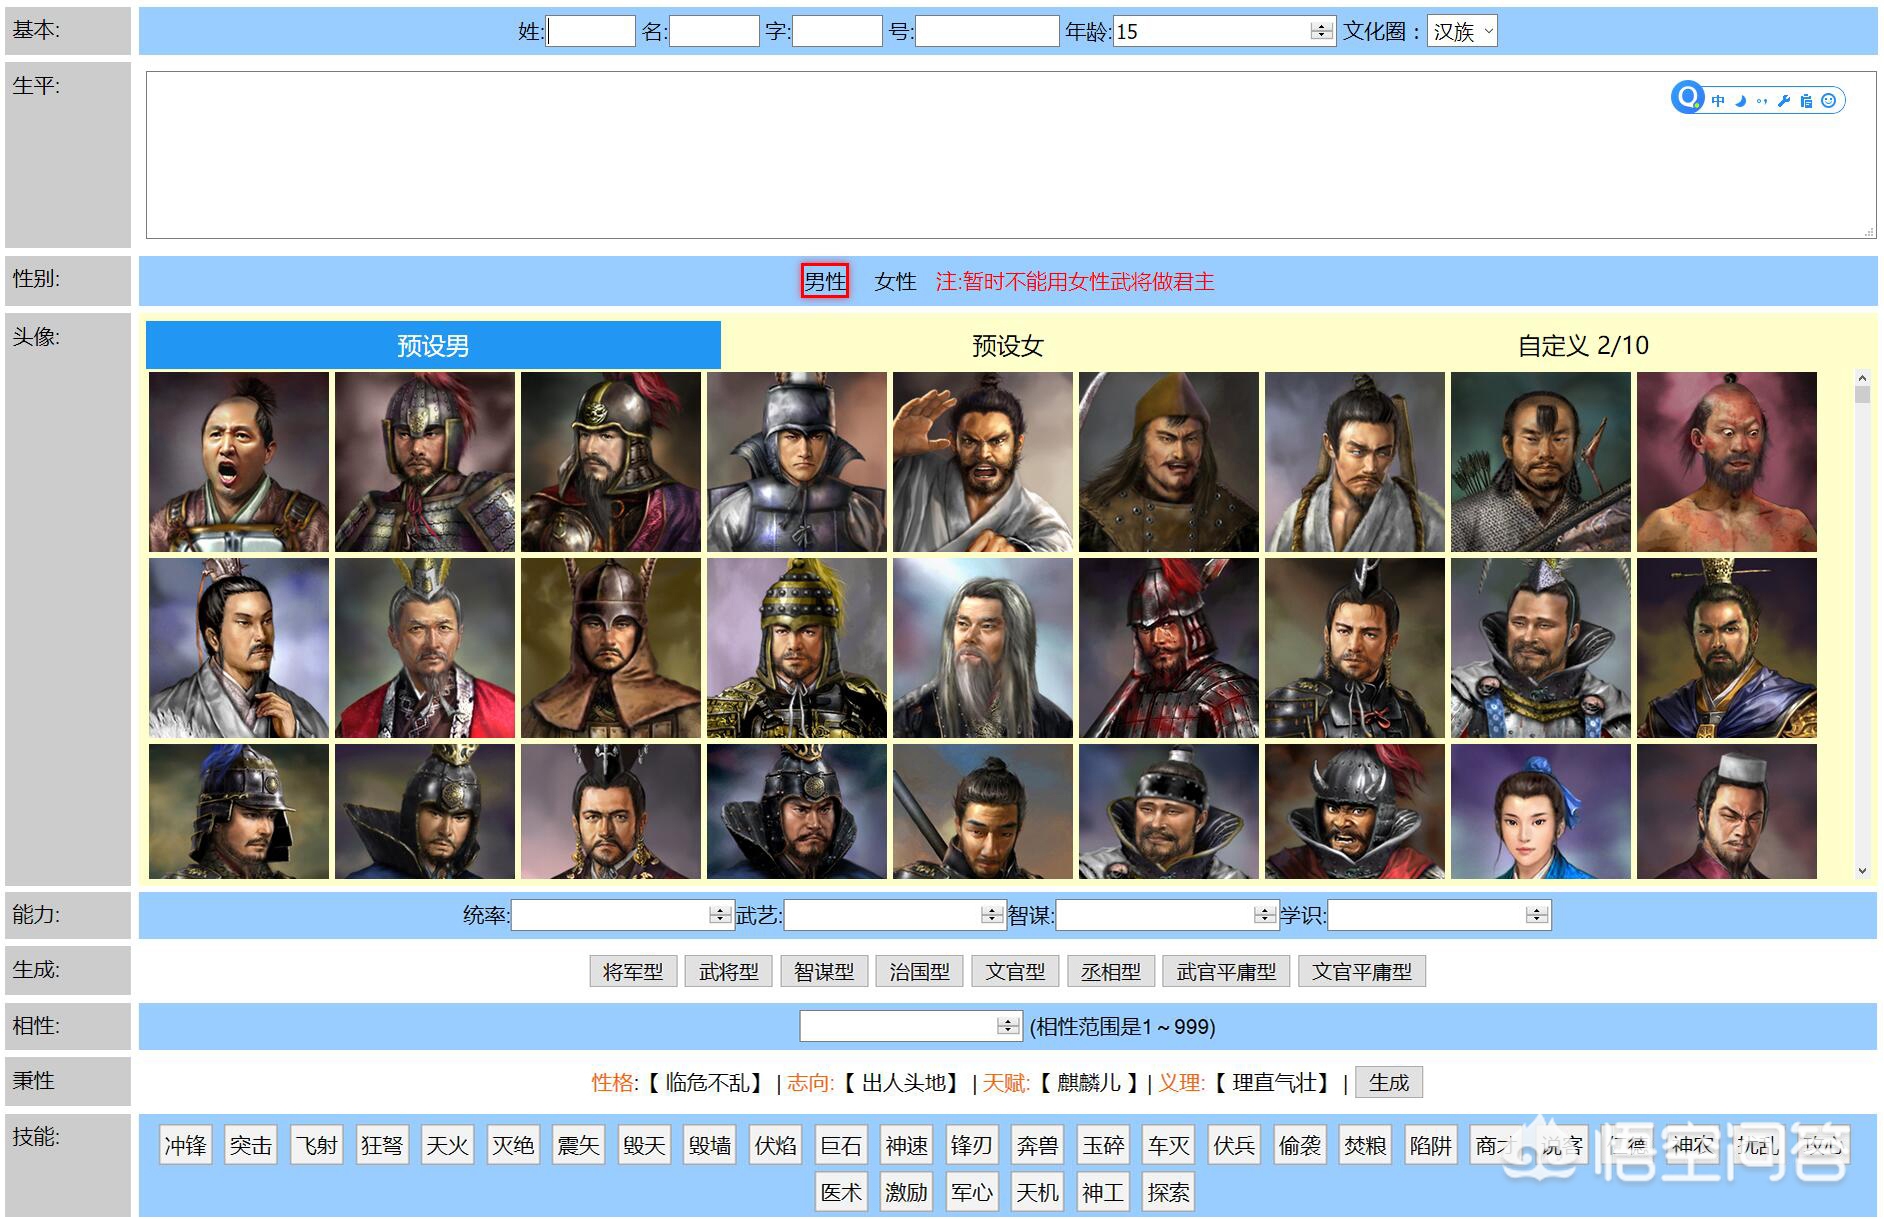
Task: Toggle the 天火 skill
Action: point(448,1145)
